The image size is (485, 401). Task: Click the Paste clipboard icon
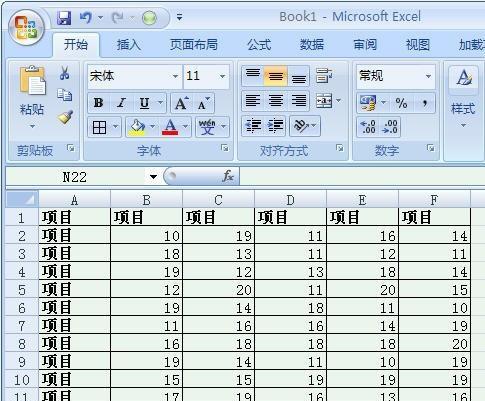[x=32, y=80]
